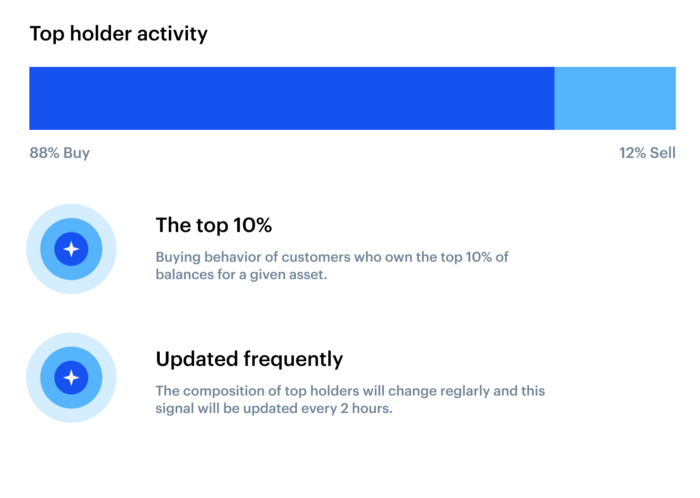Open the Updated frequently heading
This screenshot has width=700, height=498.
point(249,359)
